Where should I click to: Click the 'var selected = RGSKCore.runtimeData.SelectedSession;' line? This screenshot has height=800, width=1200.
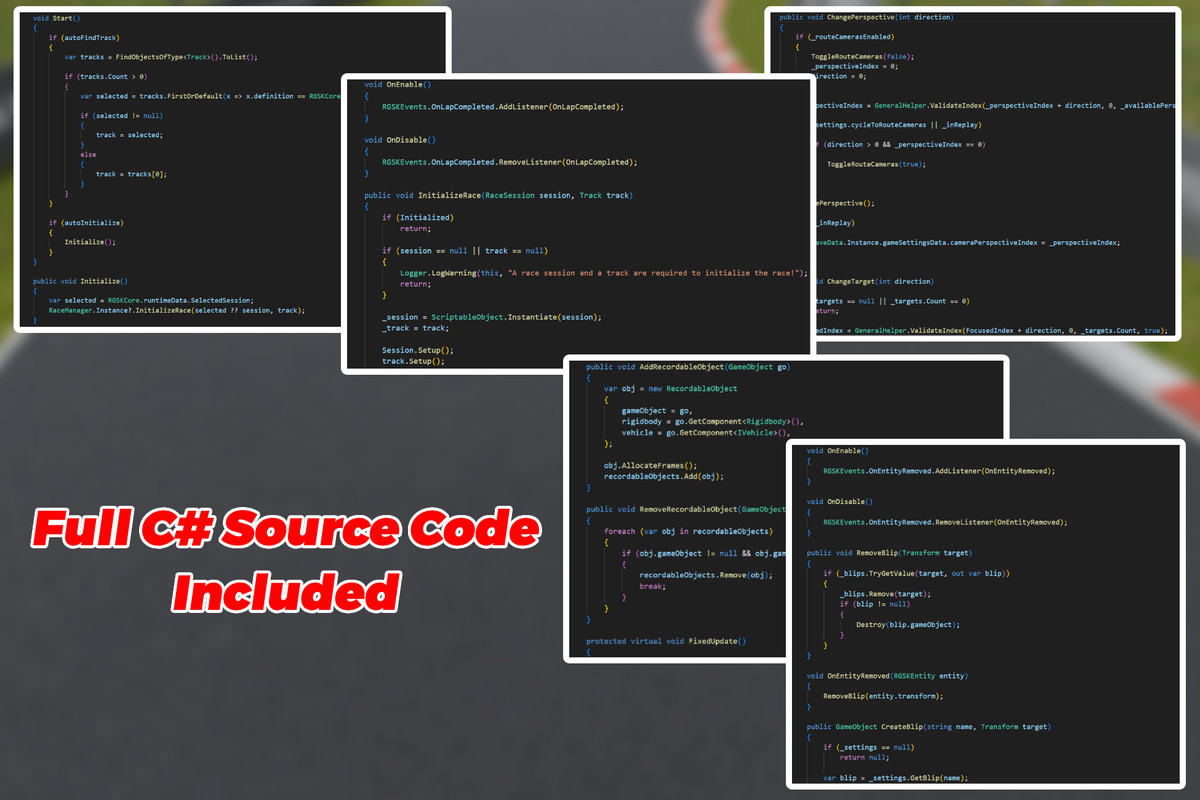pos(152,300)
